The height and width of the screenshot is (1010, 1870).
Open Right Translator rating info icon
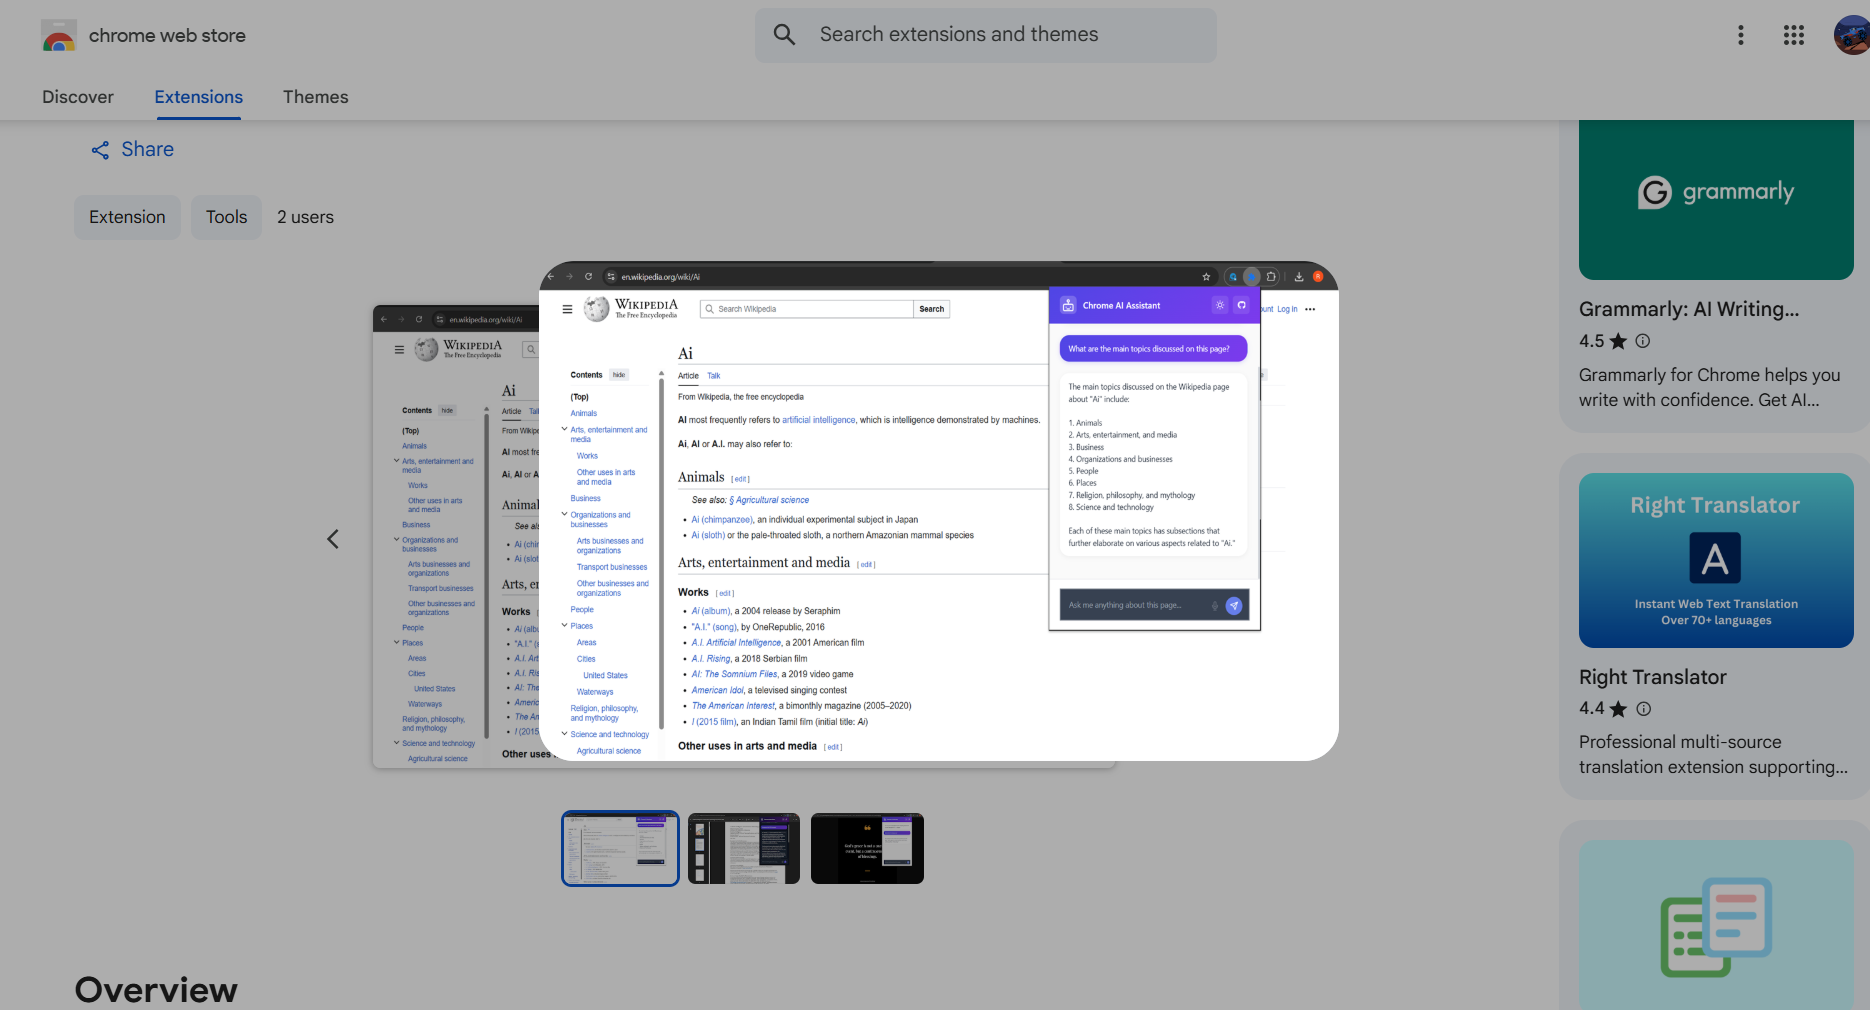click(x=1643, y=709)
